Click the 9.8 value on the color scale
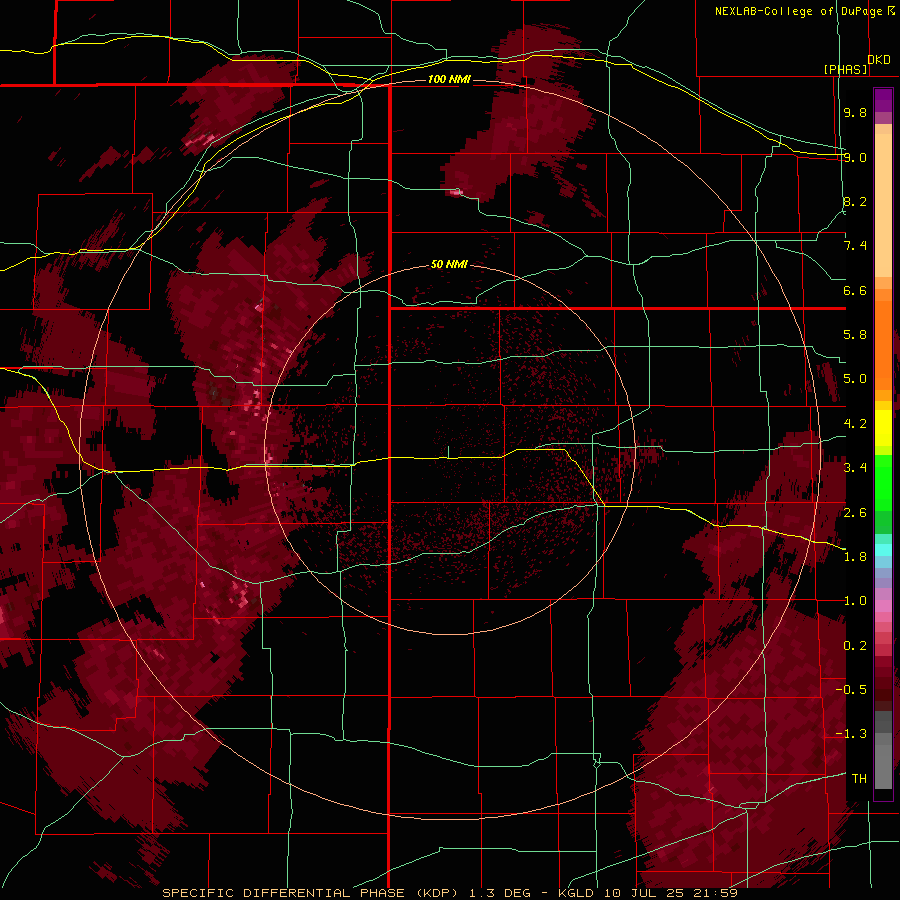Viewport: 900px width, 900px height. [855, 112]
